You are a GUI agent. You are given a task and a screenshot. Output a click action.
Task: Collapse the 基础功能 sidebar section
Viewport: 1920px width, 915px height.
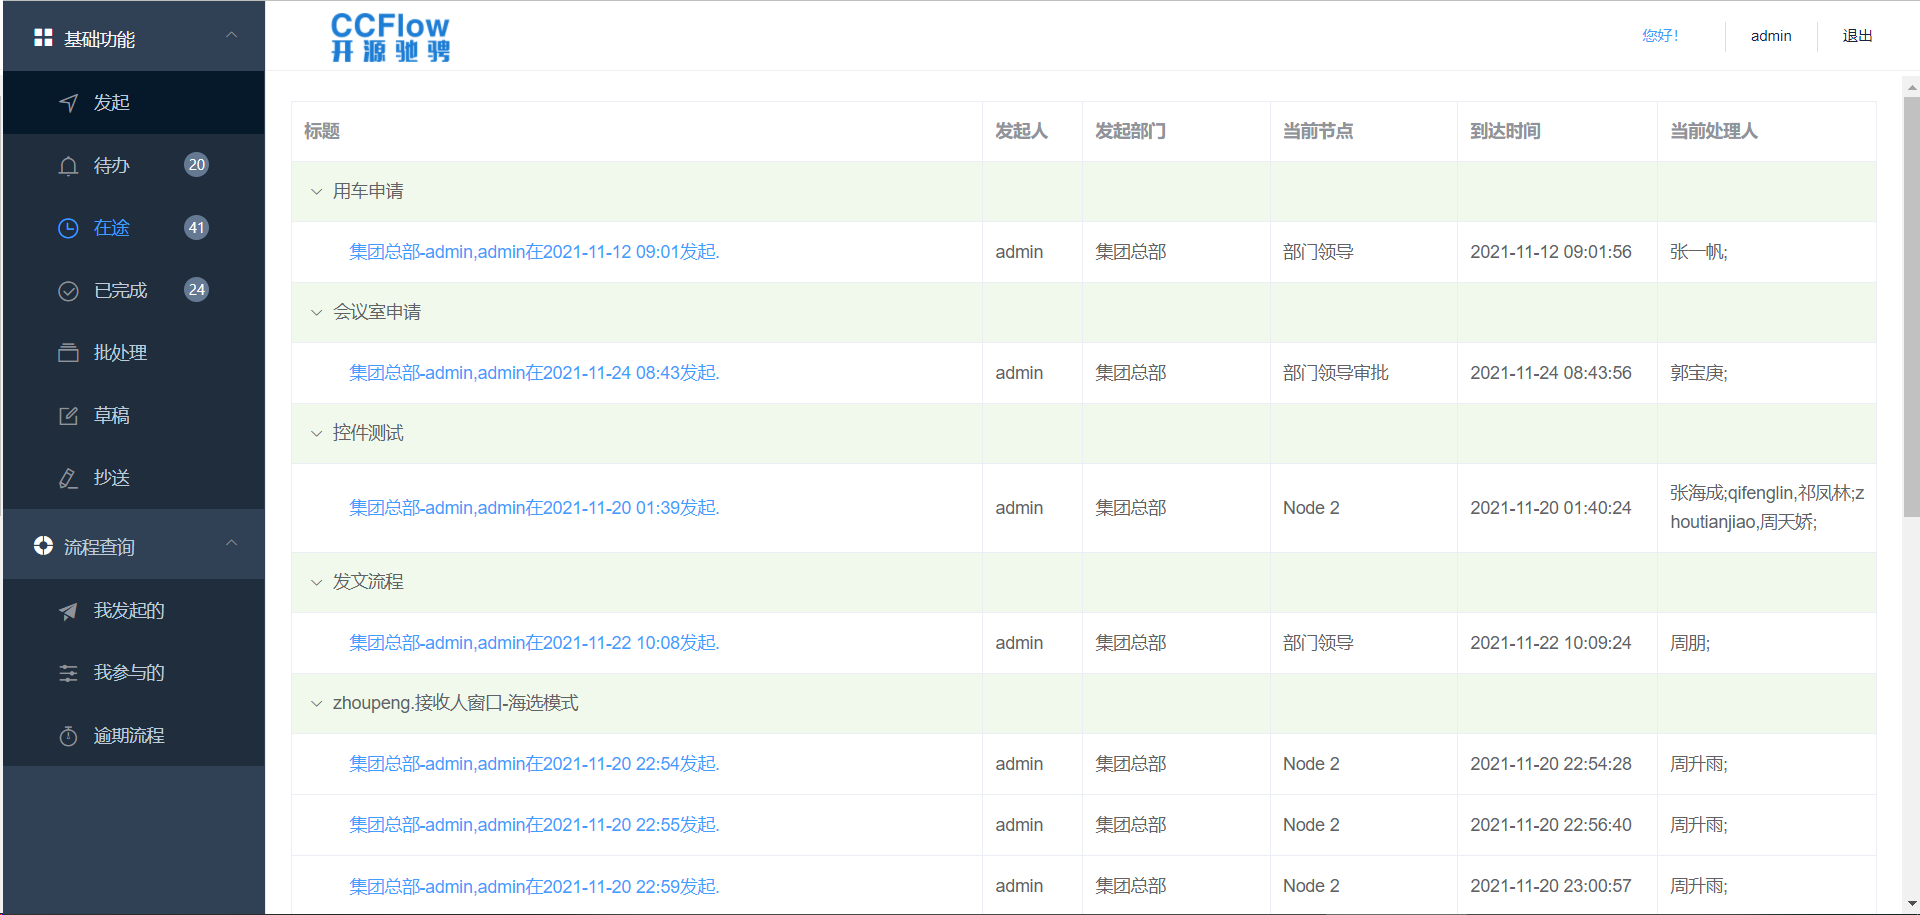click(x=231, y=36)
